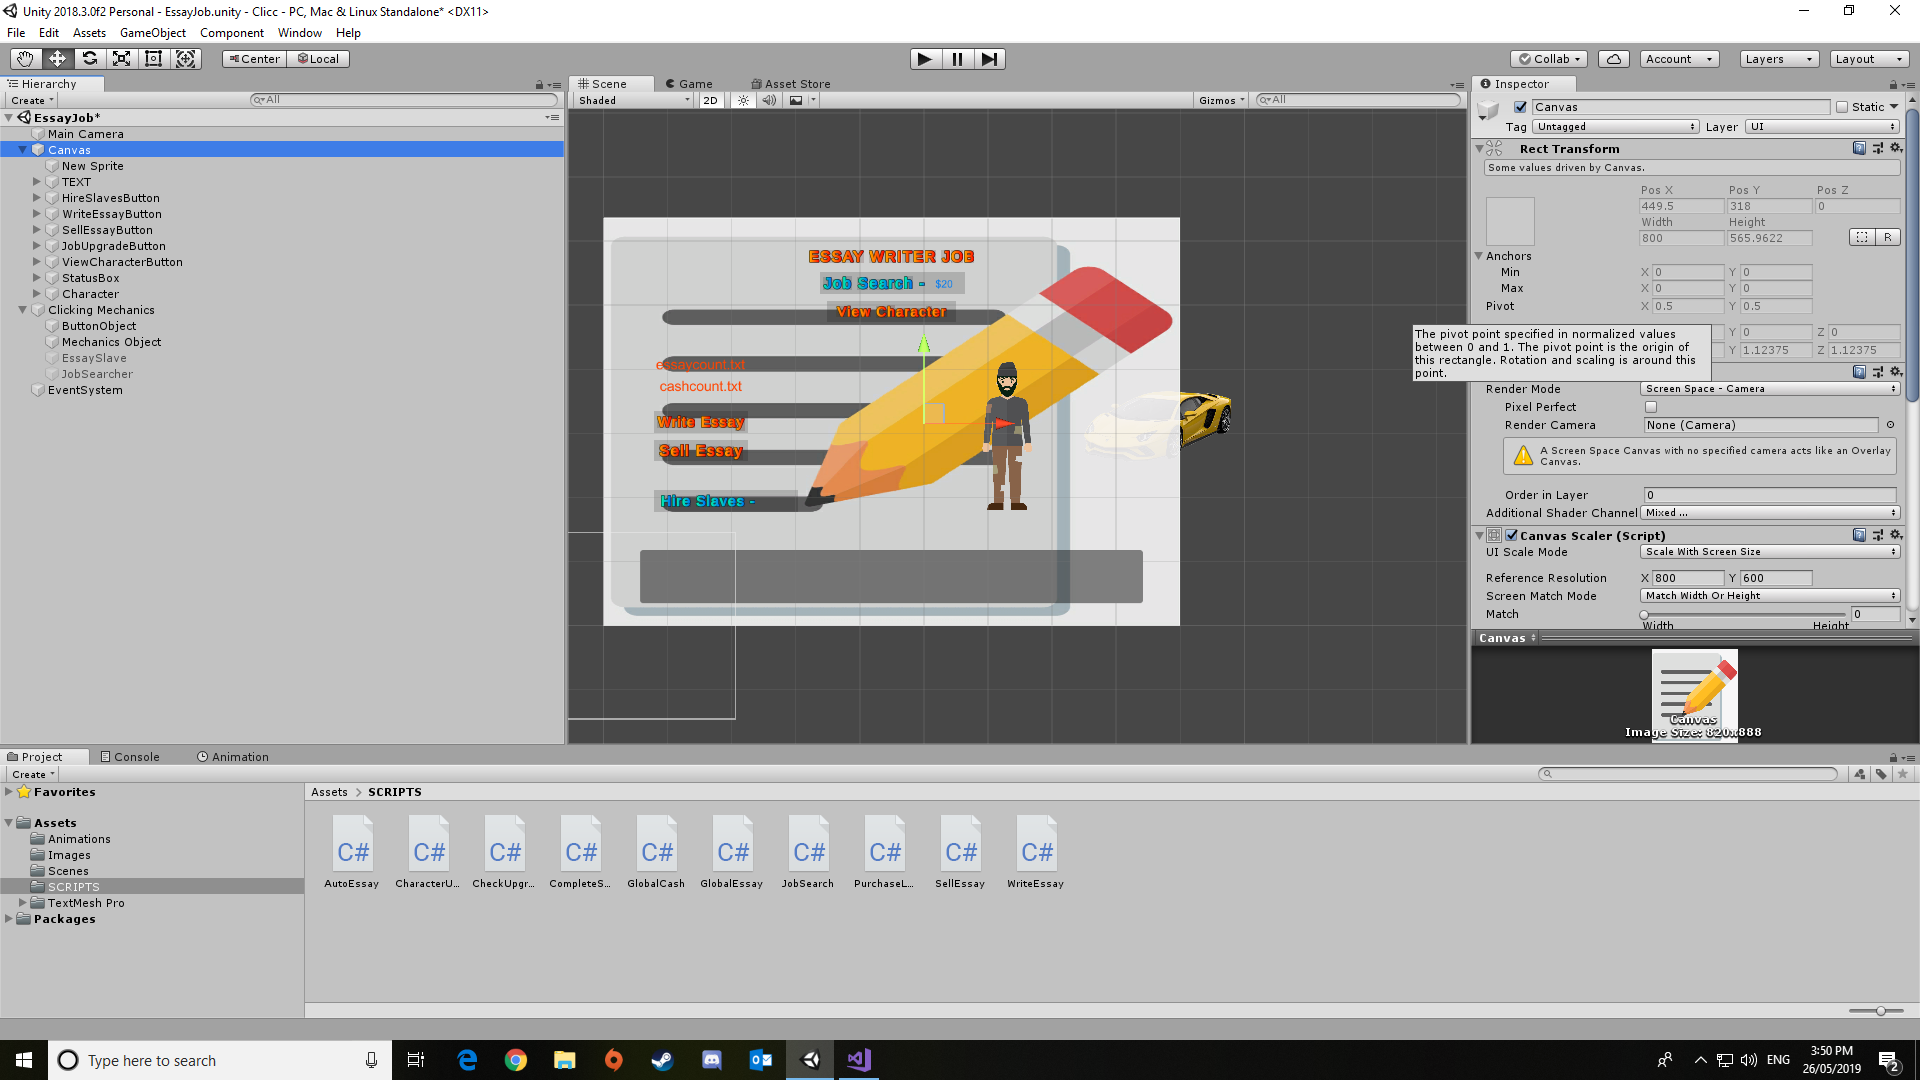Open Tag dropdown showing Untagged
1920x1080 pixels.
1615,127
